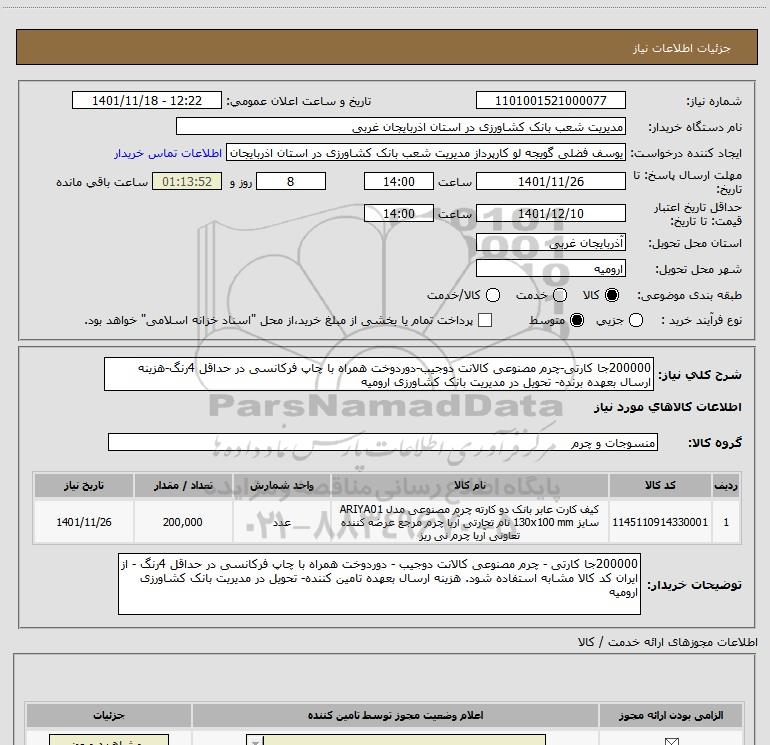
Task: Click the تاریخ نیاز column header
Action: [83, 486]
